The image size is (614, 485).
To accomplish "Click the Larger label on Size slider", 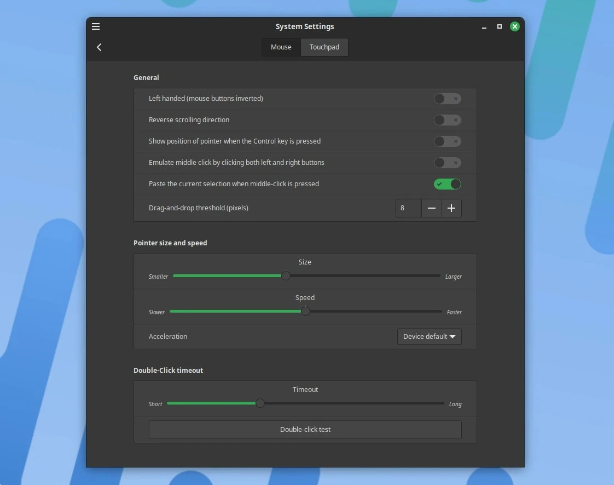I will click(x=453, y=277).
